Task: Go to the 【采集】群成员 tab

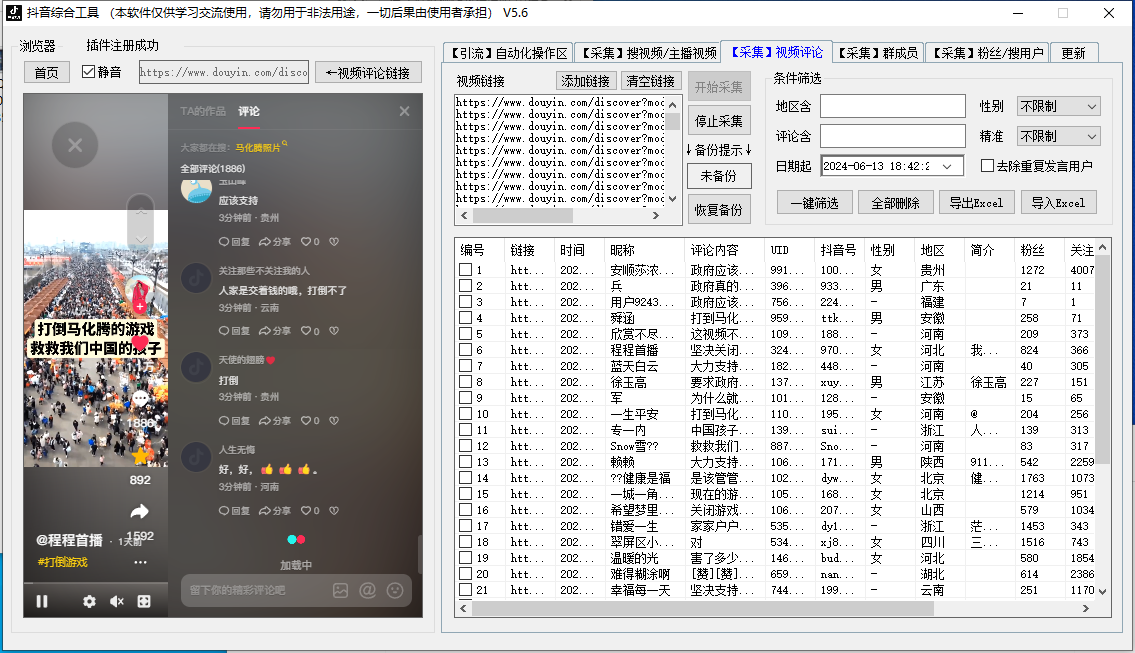Action: 878,53
